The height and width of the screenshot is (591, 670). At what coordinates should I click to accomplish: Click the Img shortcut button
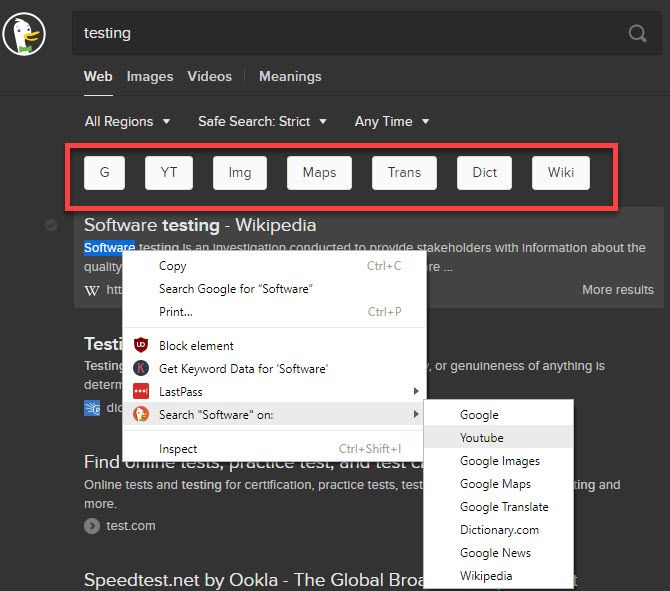coord(240,173)
